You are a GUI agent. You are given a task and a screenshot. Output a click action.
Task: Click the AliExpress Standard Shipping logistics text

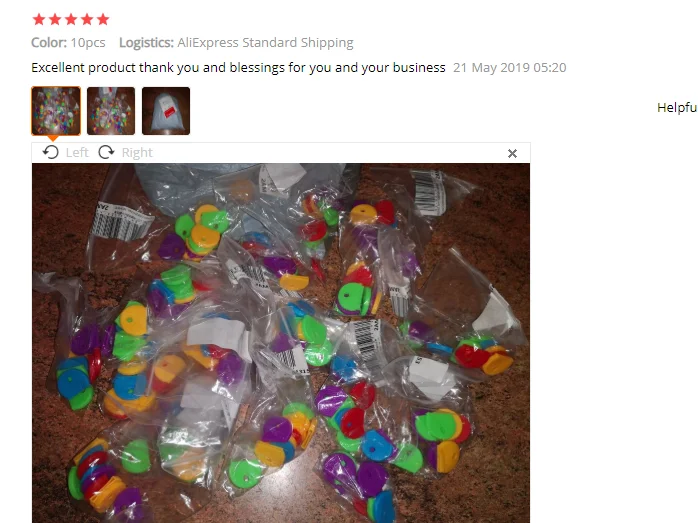265,43
